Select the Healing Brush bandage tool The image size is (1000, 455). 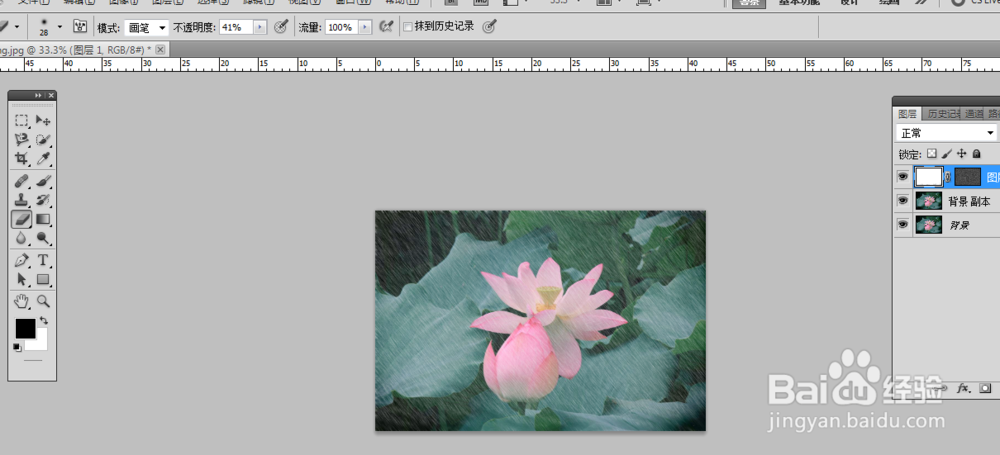(22, 181)
